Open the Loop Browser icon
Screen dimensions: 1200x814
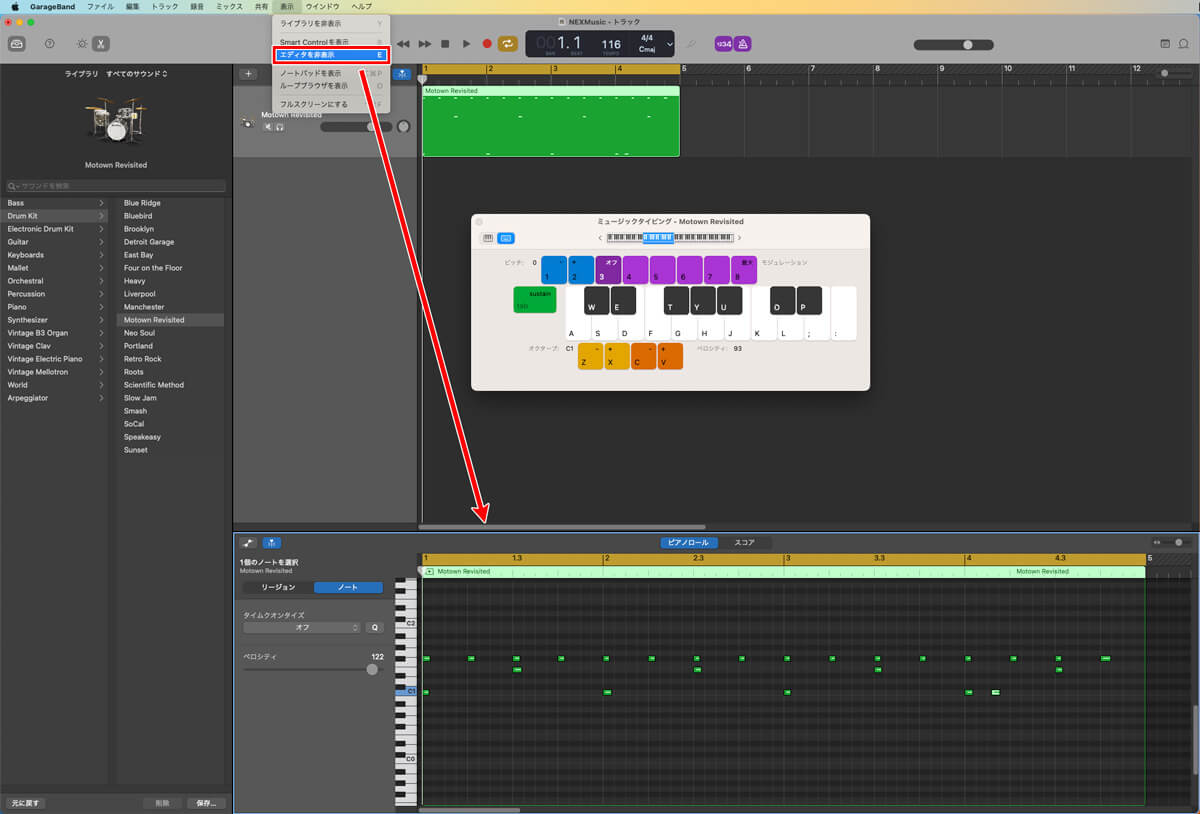[x=1184, y=44]
